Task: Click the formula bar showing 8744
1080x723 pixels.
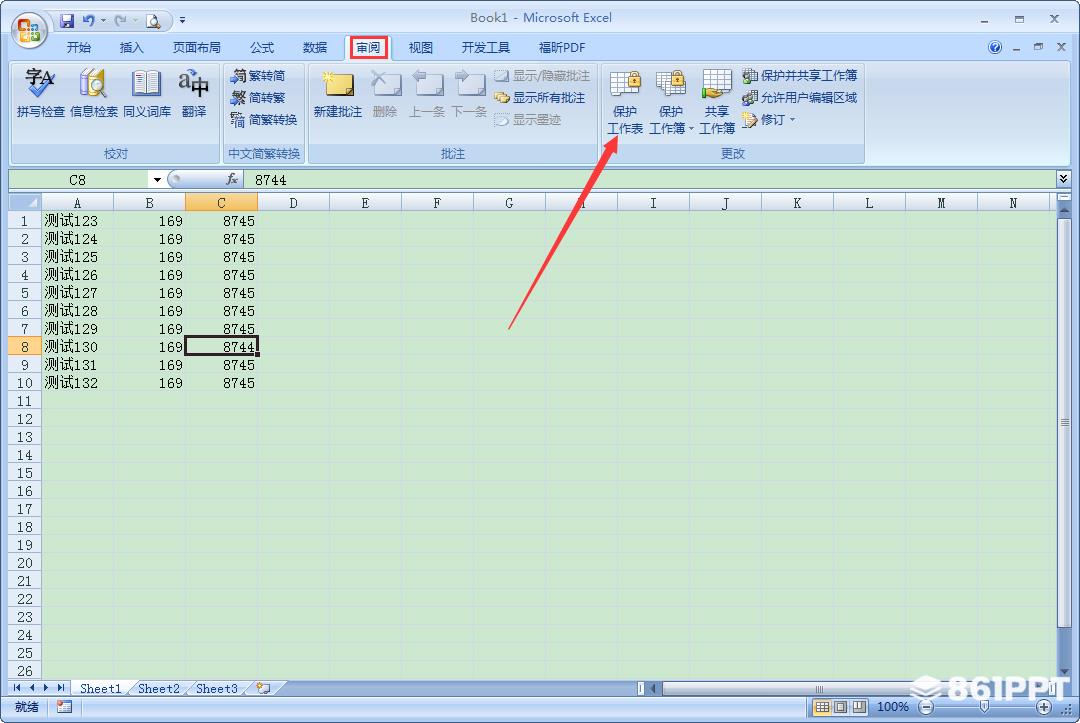Action: point(651,180)
